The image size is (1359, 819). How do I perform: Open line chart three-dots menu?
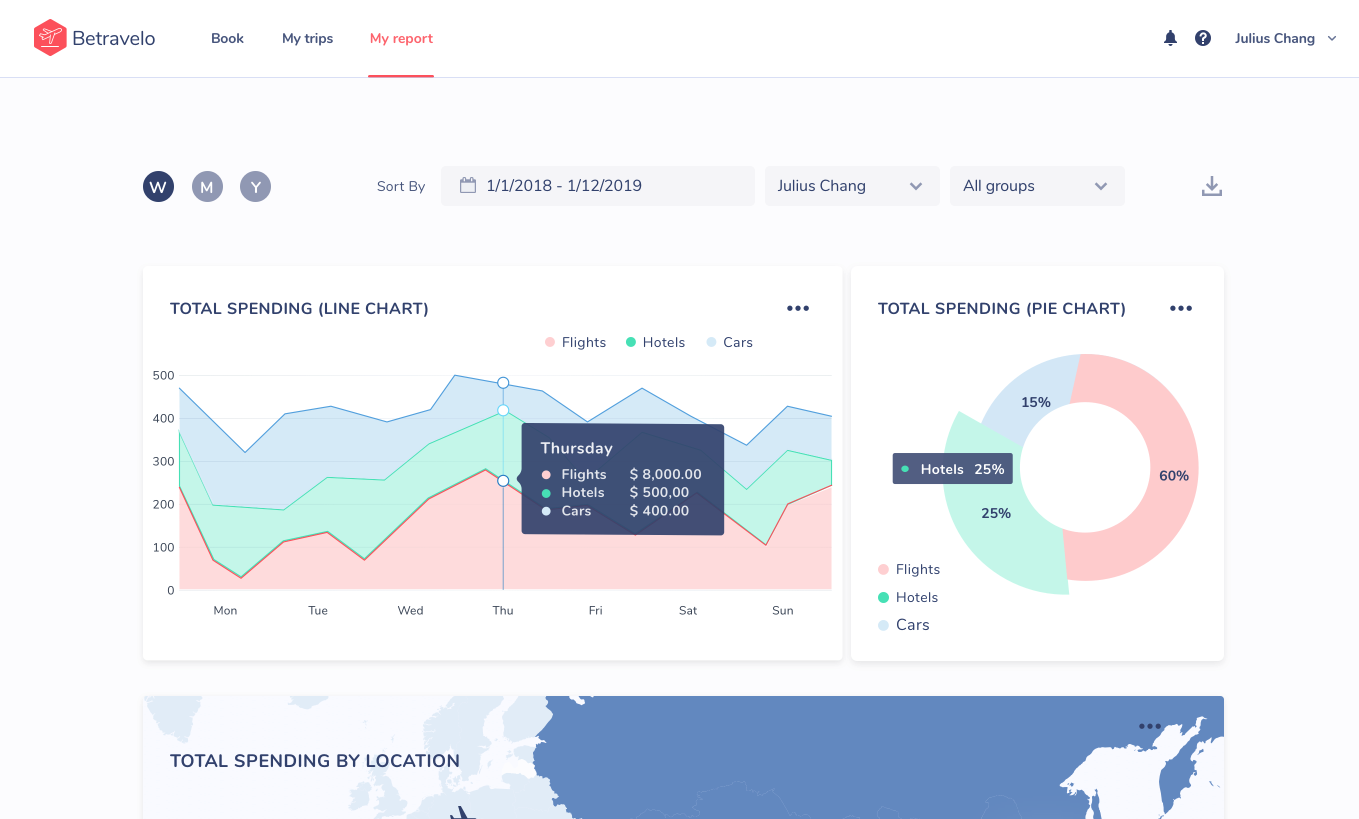coord(798,308)
